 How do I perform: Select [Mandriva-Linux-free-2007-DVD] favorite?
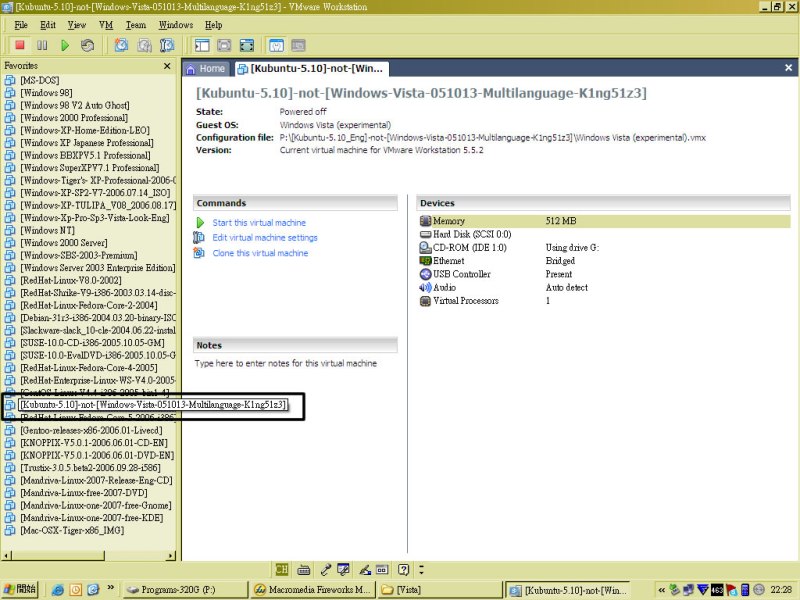pyautogui.click(x=84, y=493)
